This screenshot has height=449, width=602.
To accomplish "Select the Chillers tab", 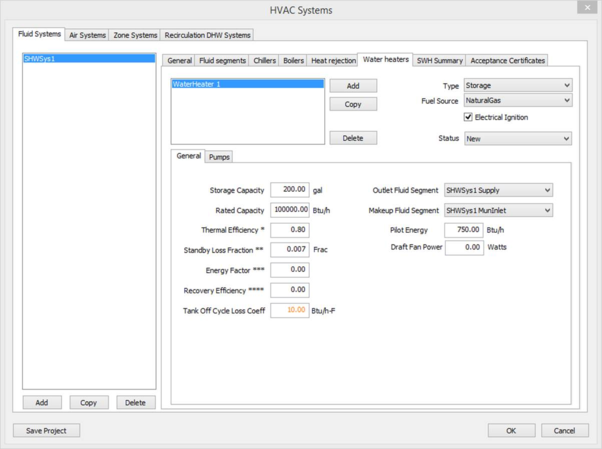I will 264,61.
